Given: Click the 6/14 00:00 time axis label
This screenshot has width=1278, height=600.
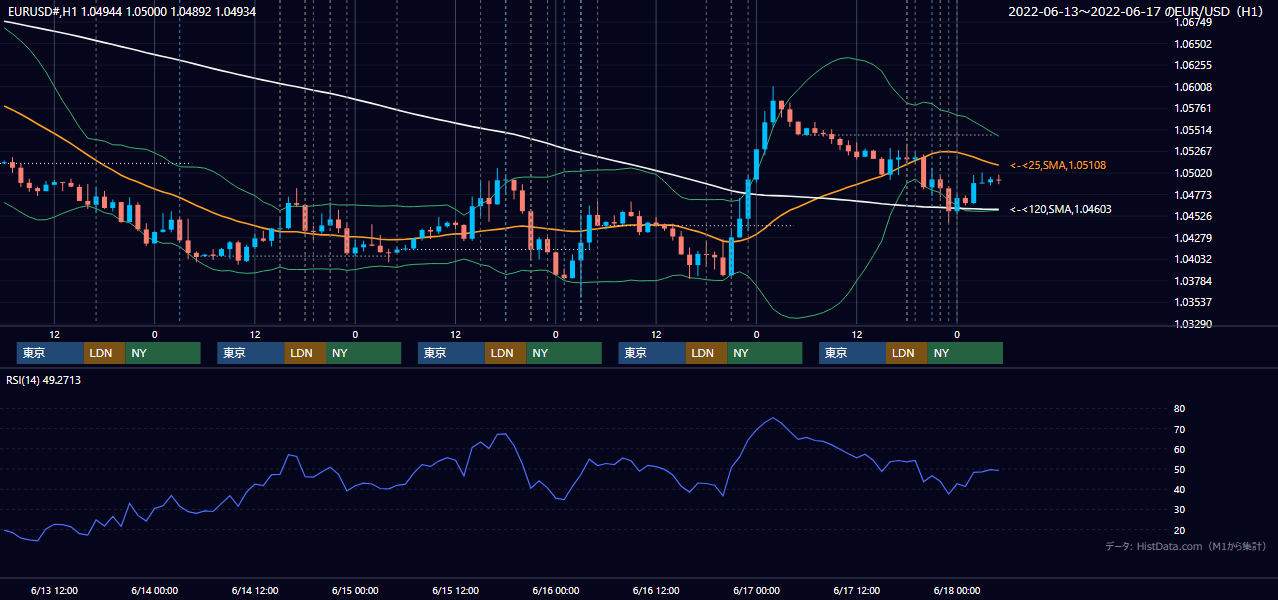Looking at the screenshot, I should [x=155, y=590].
